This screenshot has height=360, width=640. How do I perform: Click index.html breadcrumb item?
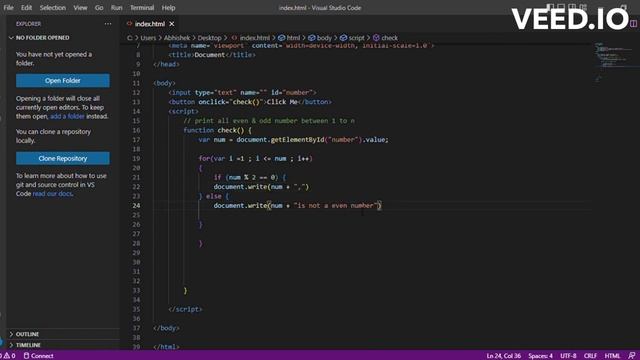click(x=251, y=38)
